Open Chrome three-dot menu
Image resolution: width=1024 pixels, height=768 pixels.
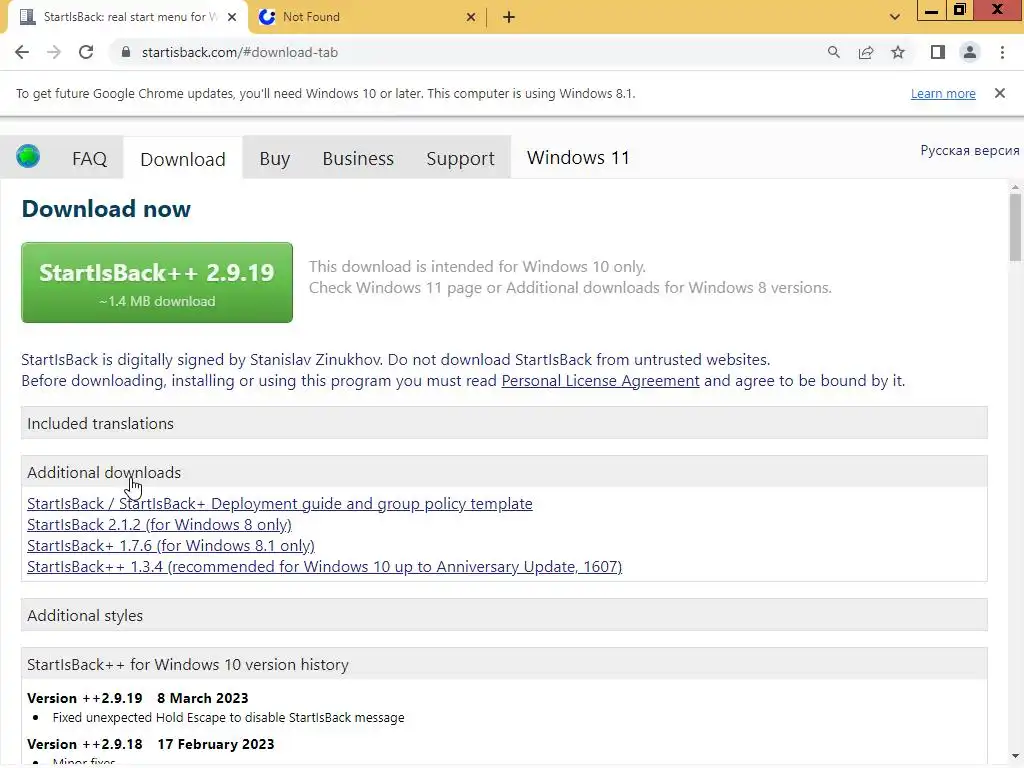[1002, 52]
